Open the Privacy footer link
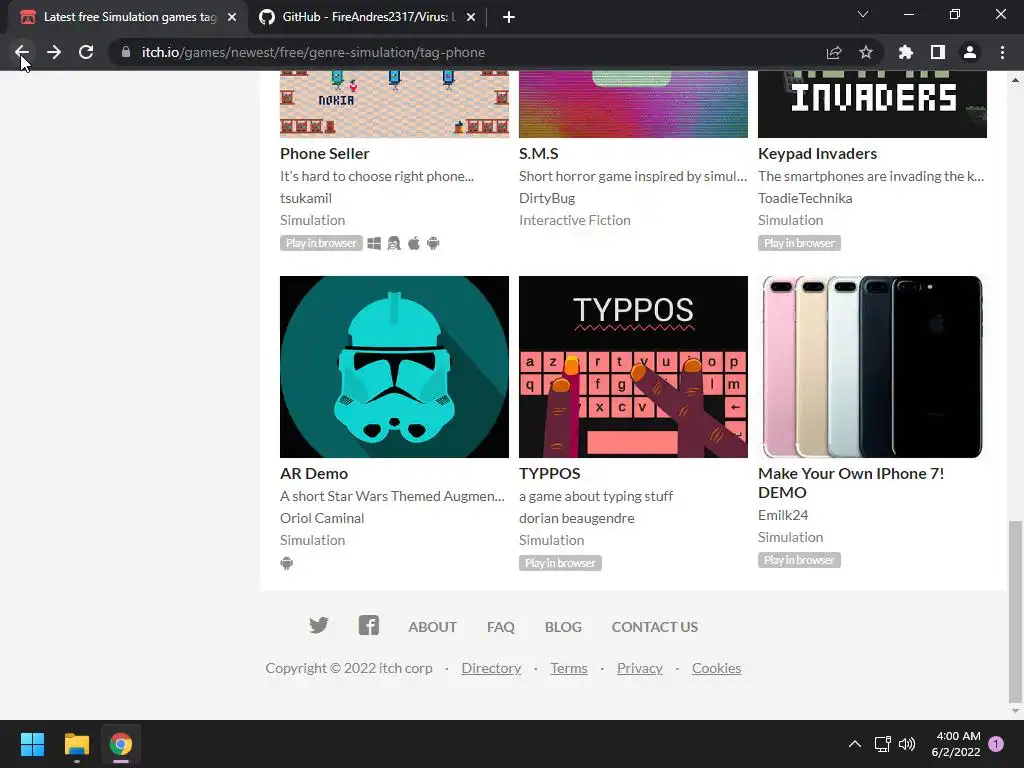 tap(639, 668)
